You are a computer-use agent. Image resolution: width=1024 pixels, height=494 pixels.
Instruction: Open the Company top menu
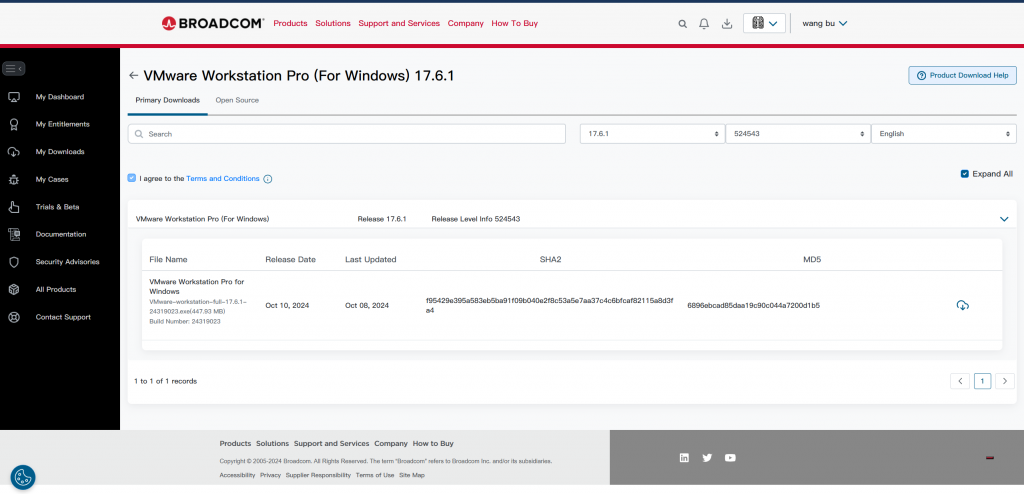coord(466,24)
